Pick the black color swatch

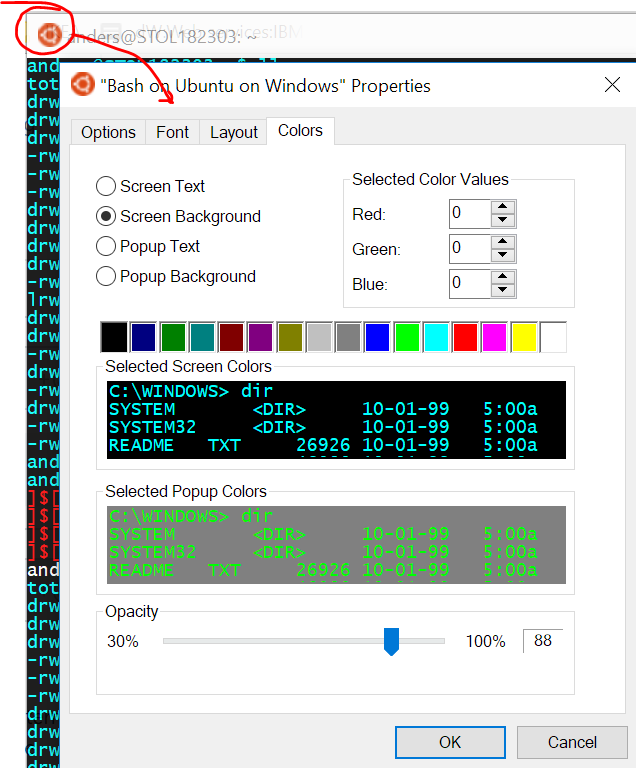114,337
